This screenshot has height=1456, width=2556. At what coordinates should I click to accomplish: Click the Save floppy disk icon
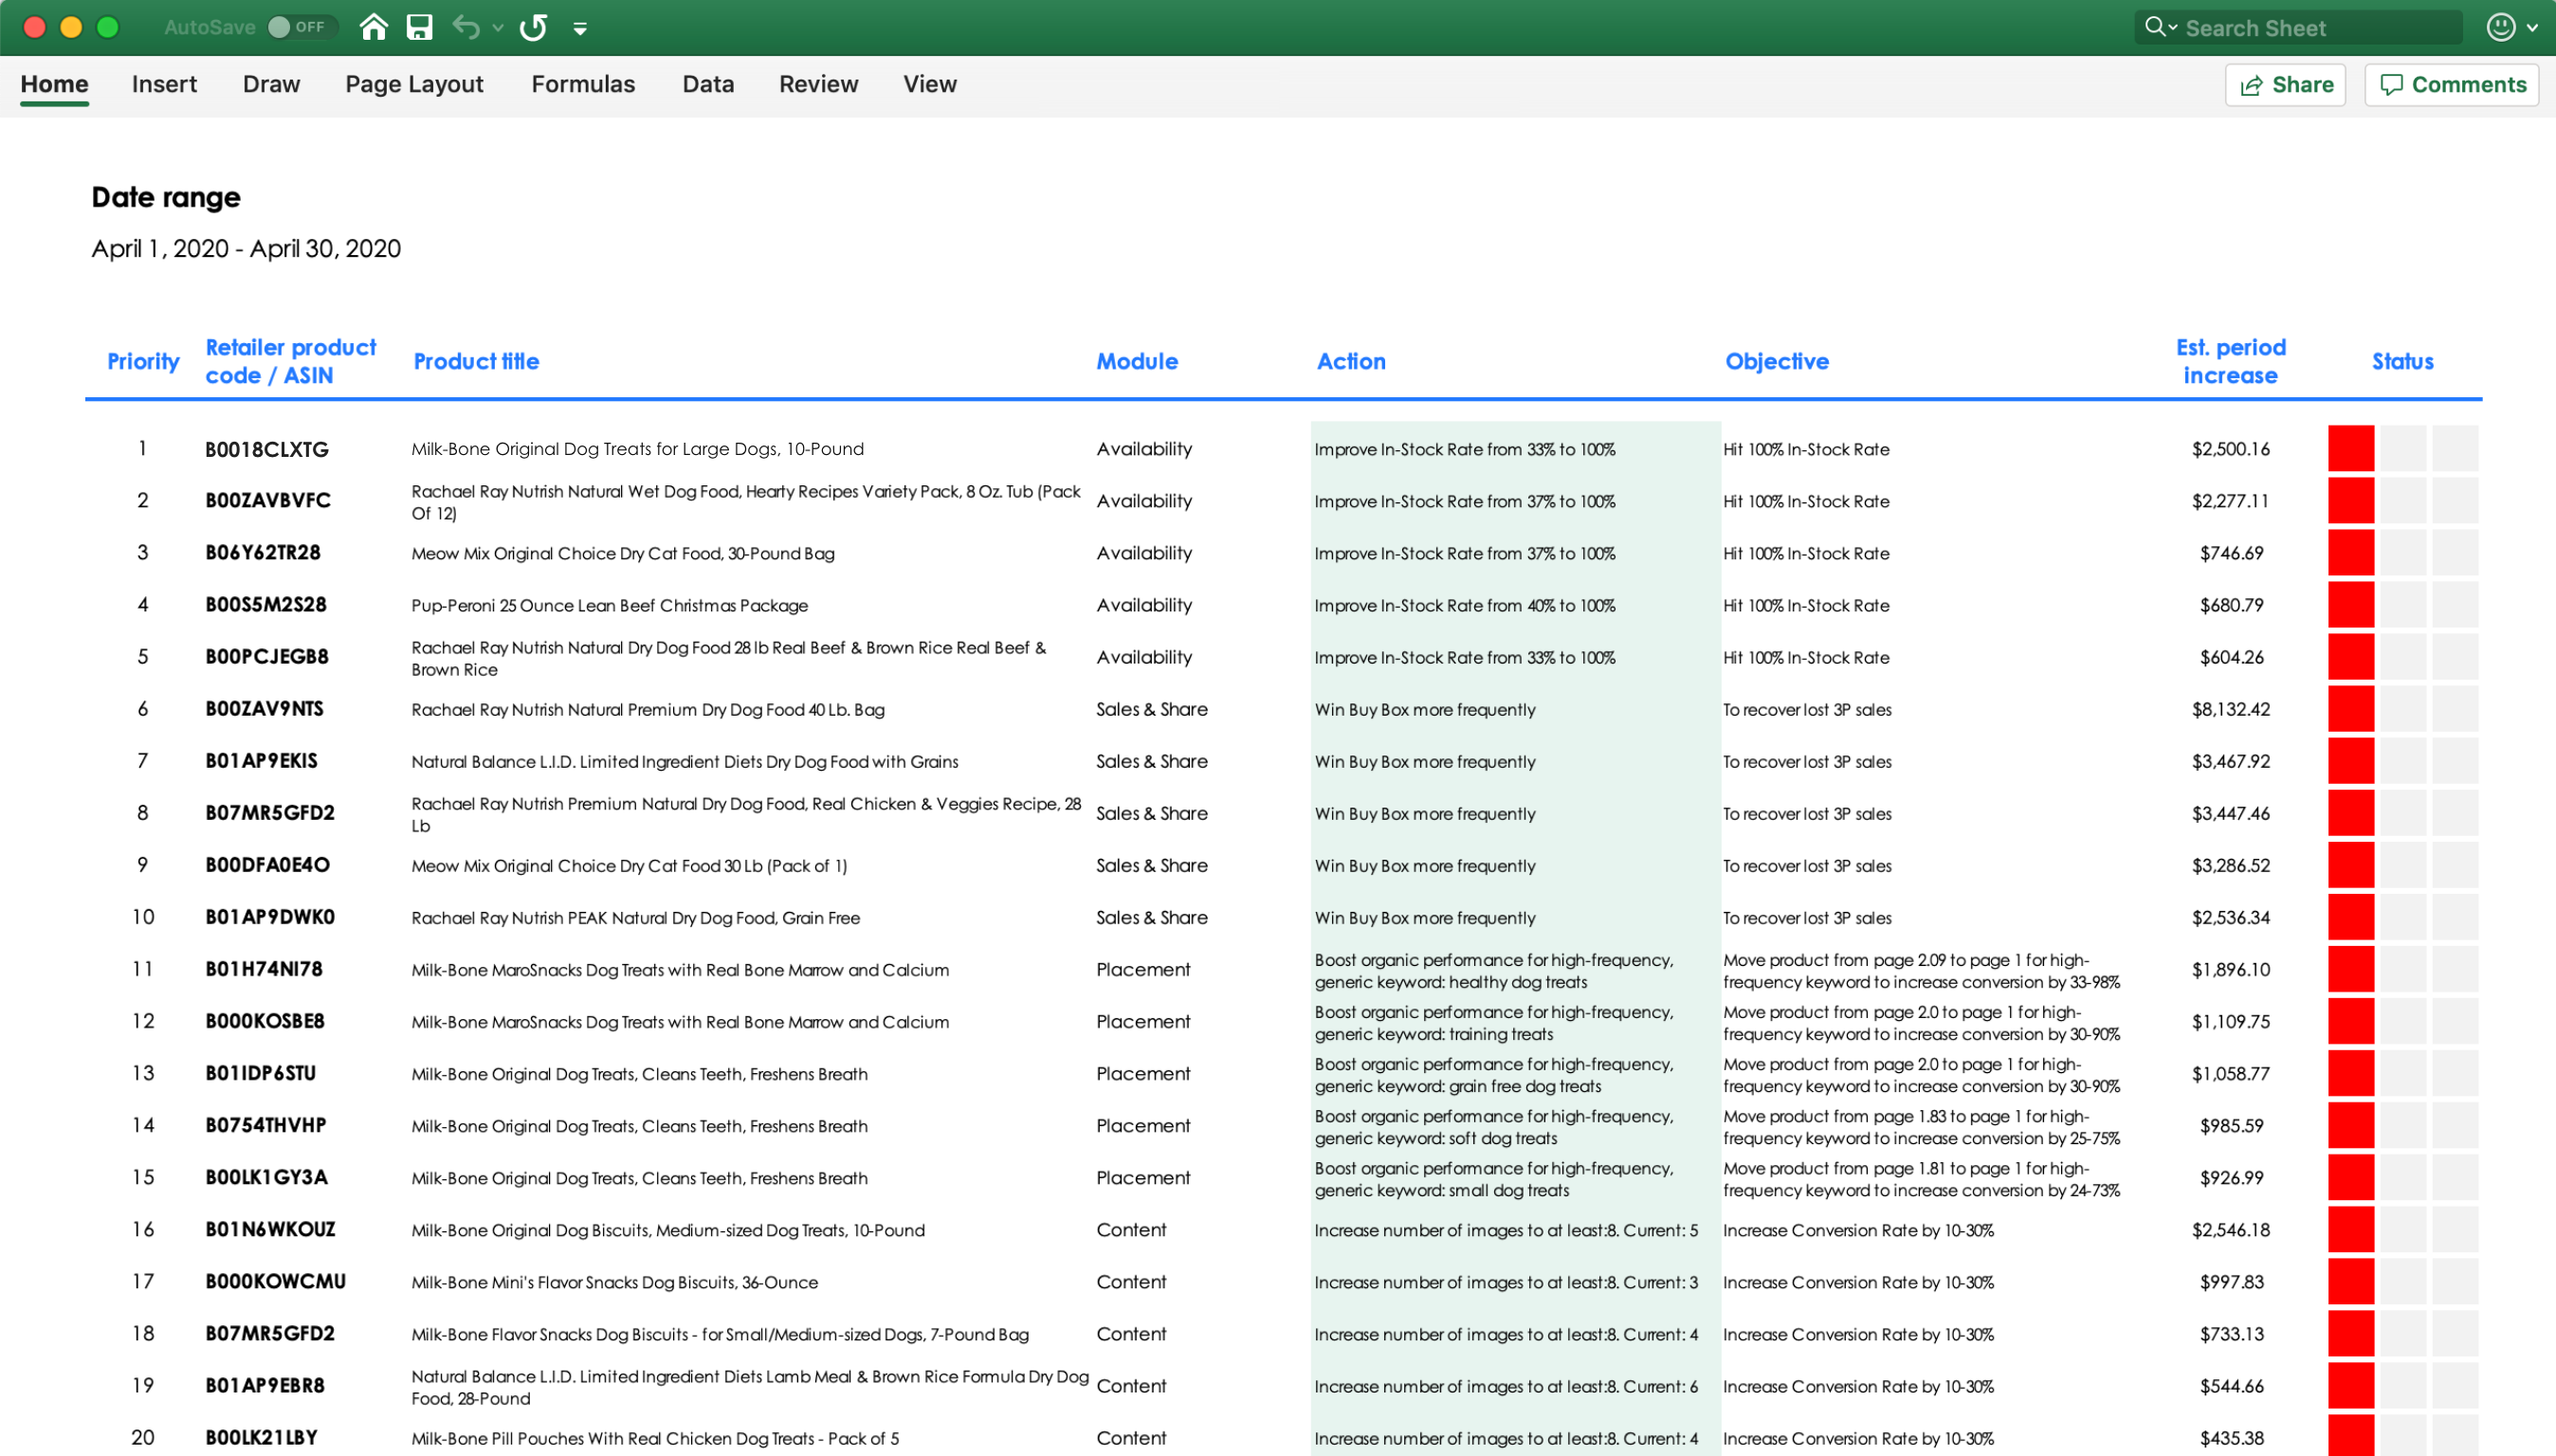coord(420,27)
